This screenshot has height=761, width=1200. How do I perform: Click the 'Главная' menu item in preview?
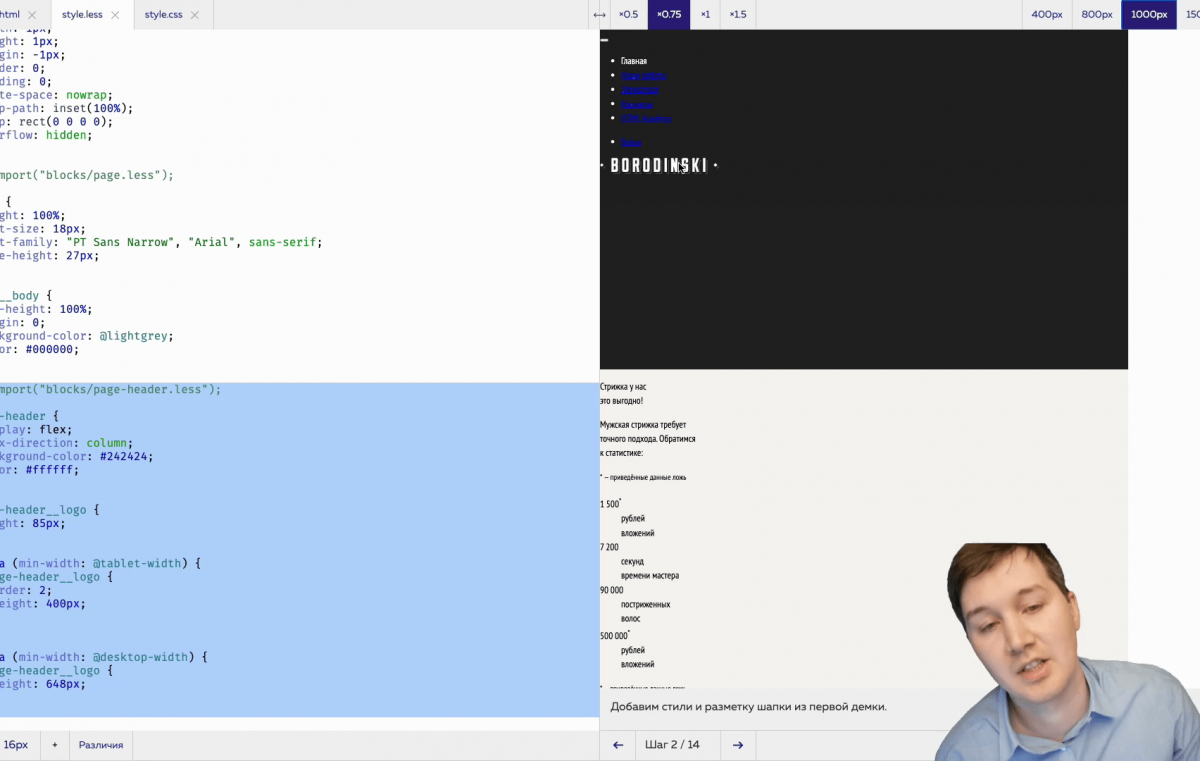click(634, 61)
